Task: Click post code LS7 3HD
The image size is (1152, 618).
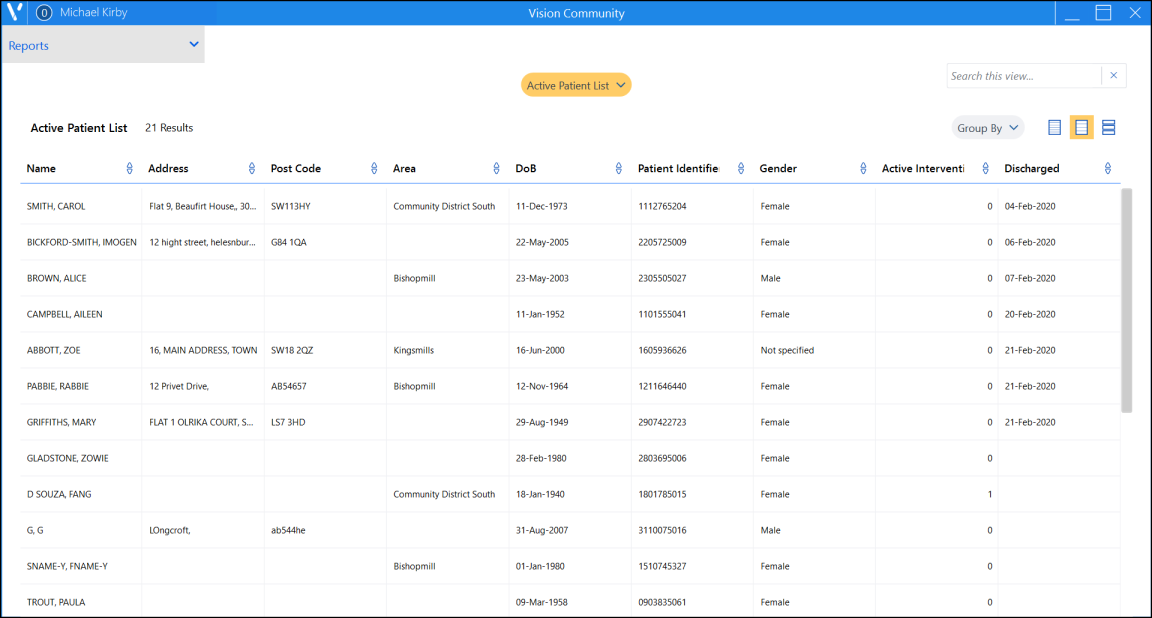Action: tap(288, 423)
